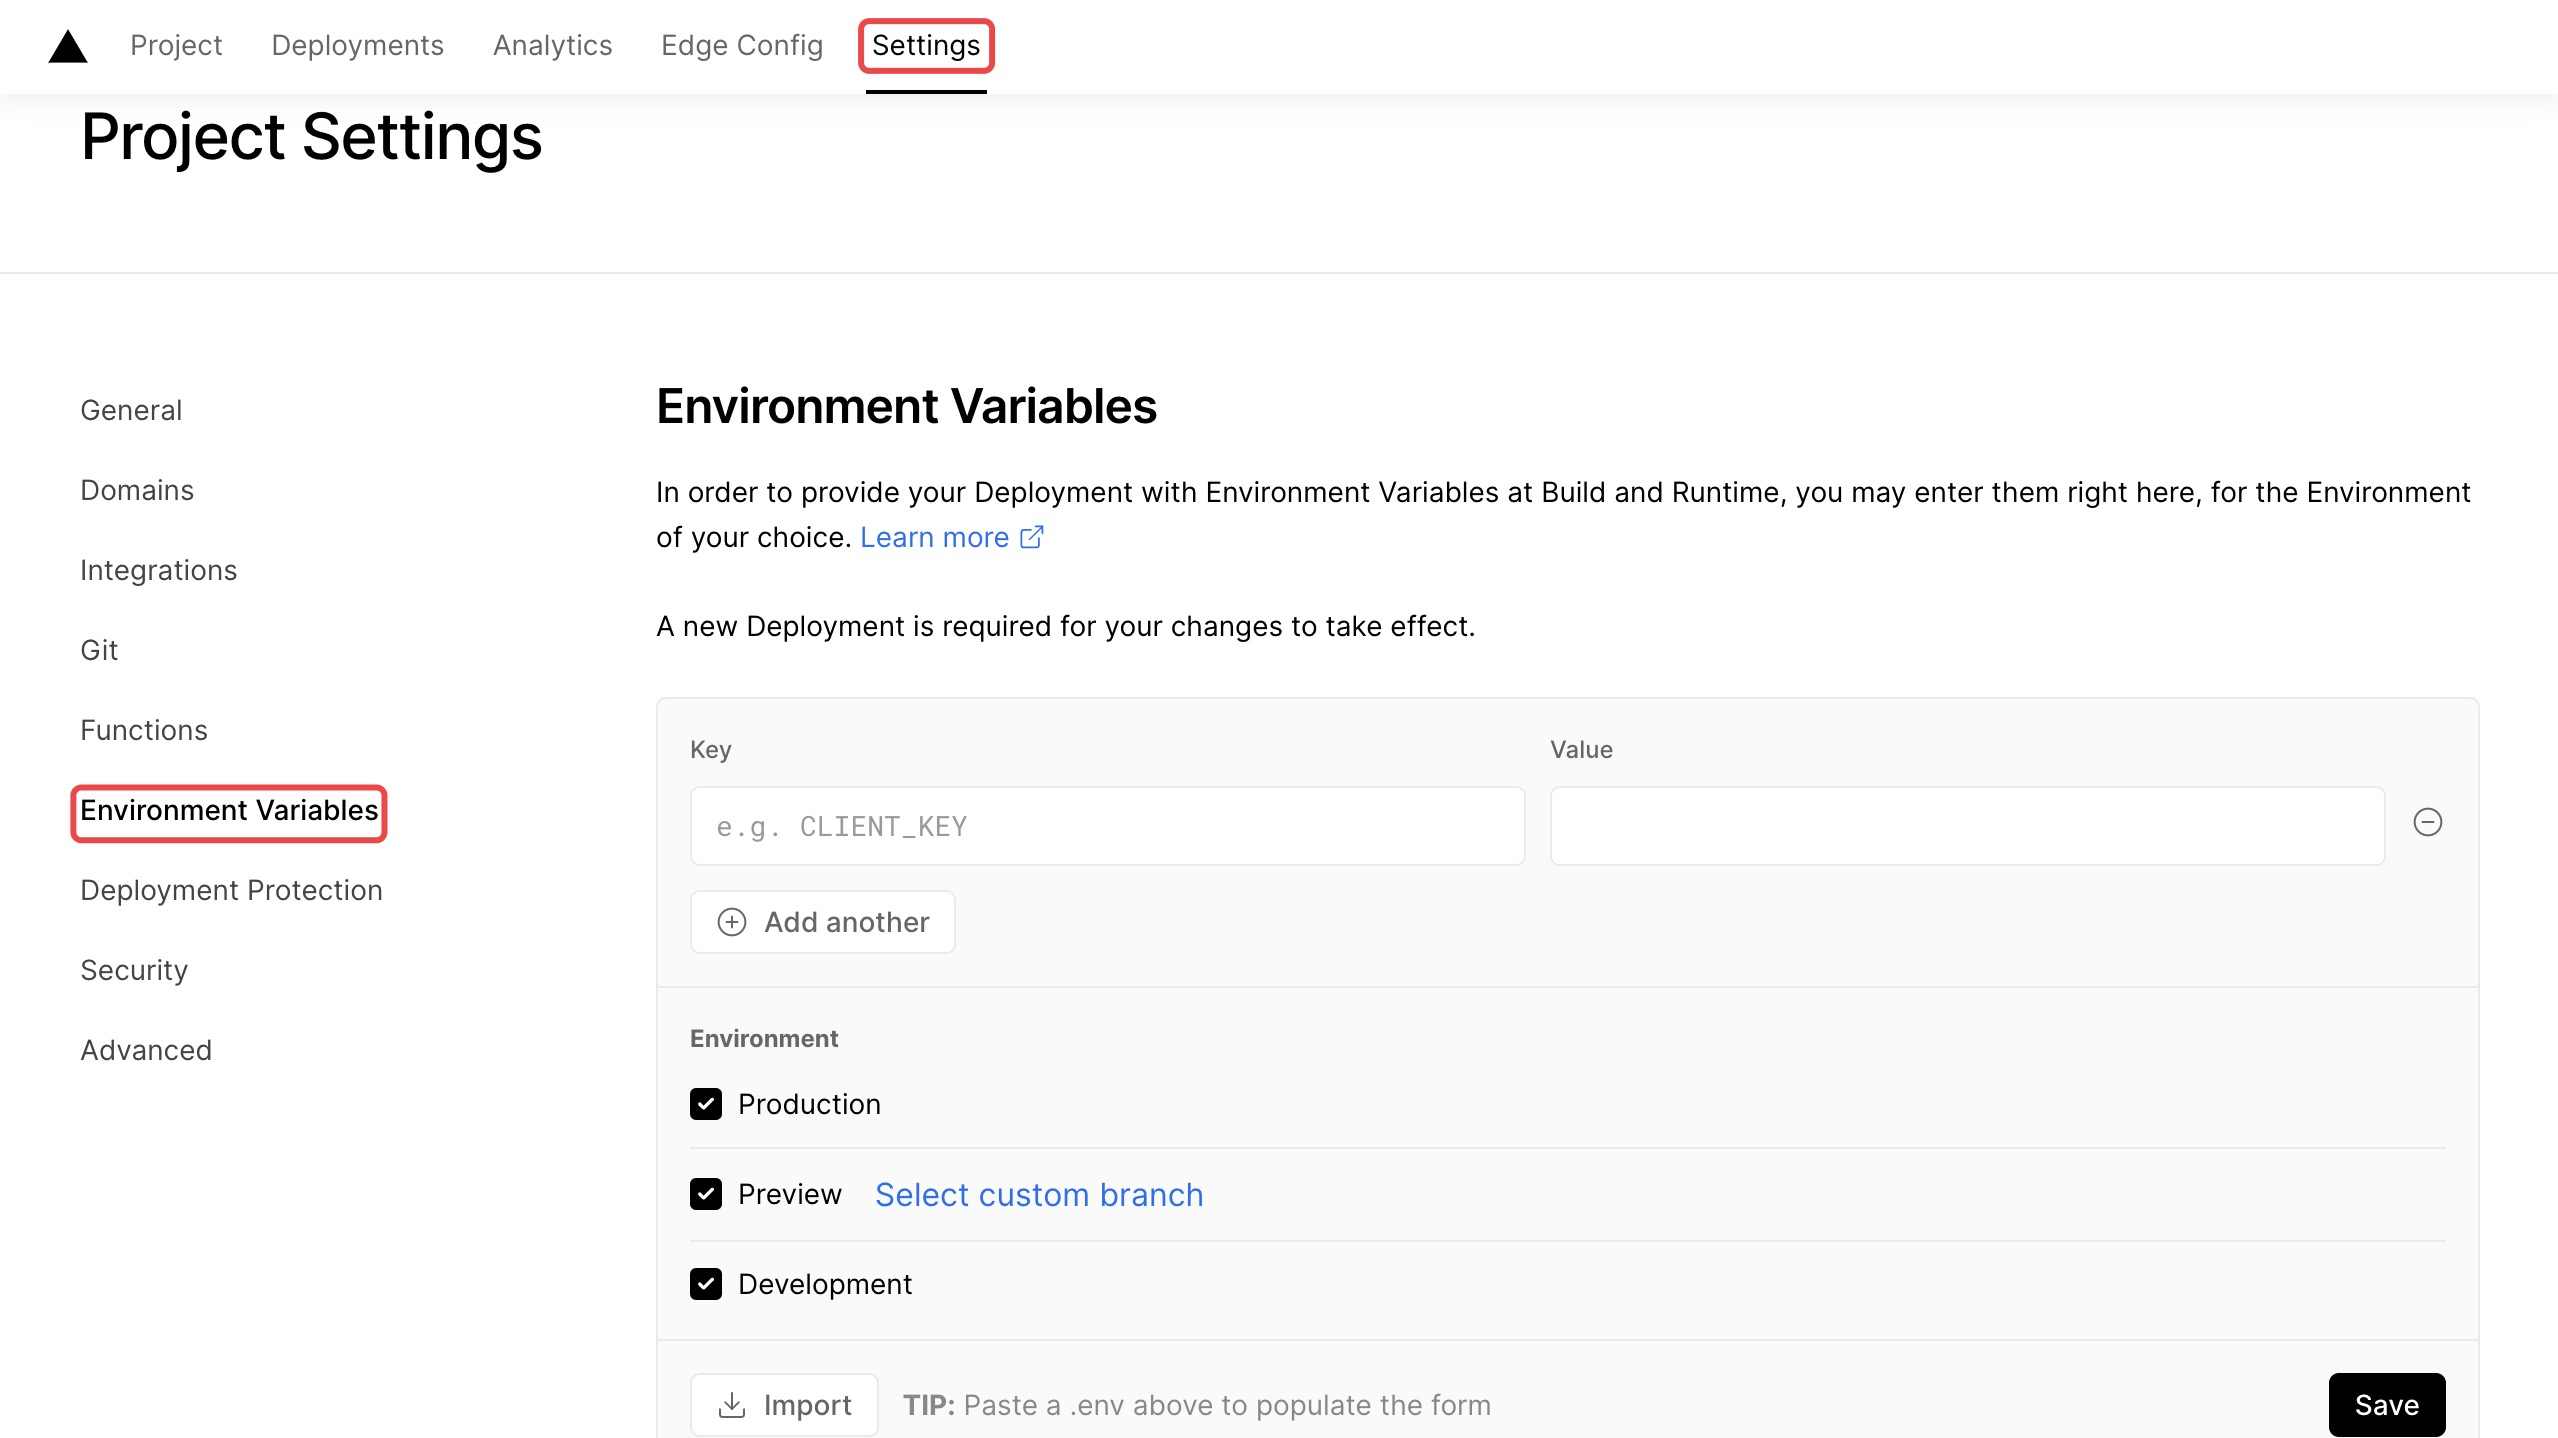This screenshot has height=1438, width=2558.
Task: Open Functions settings section
Action: [x=144, y=730]
